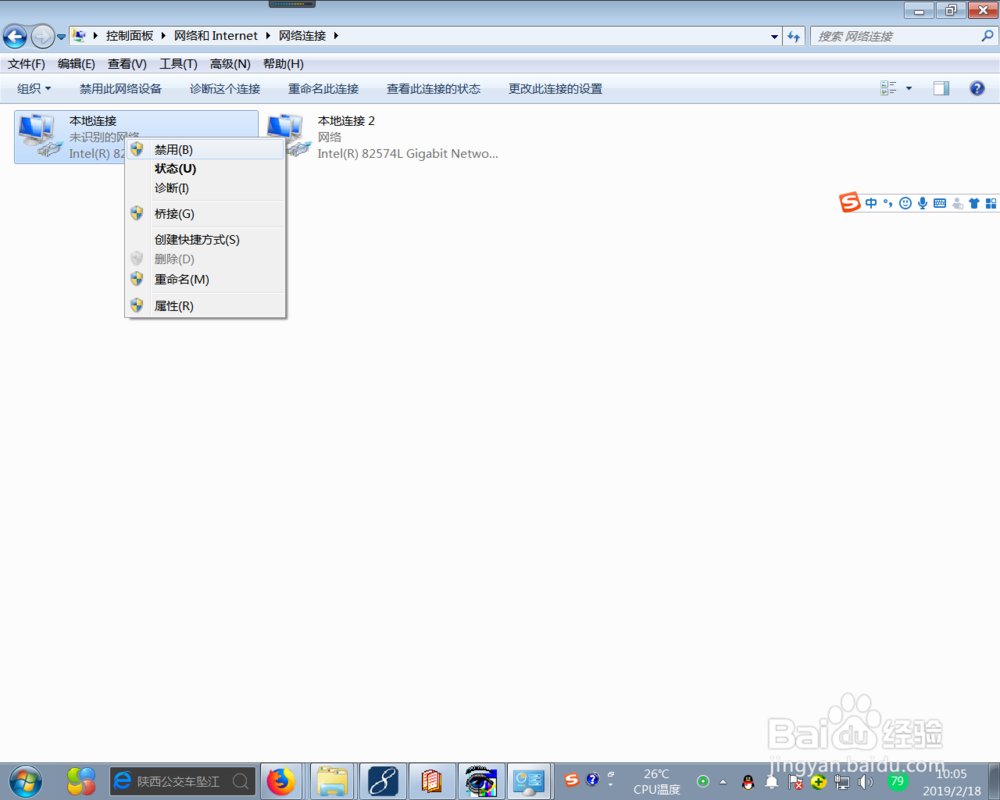Open the soft keyboard on Sogou toolbar

pyautogui.click(x=940, y=202)
